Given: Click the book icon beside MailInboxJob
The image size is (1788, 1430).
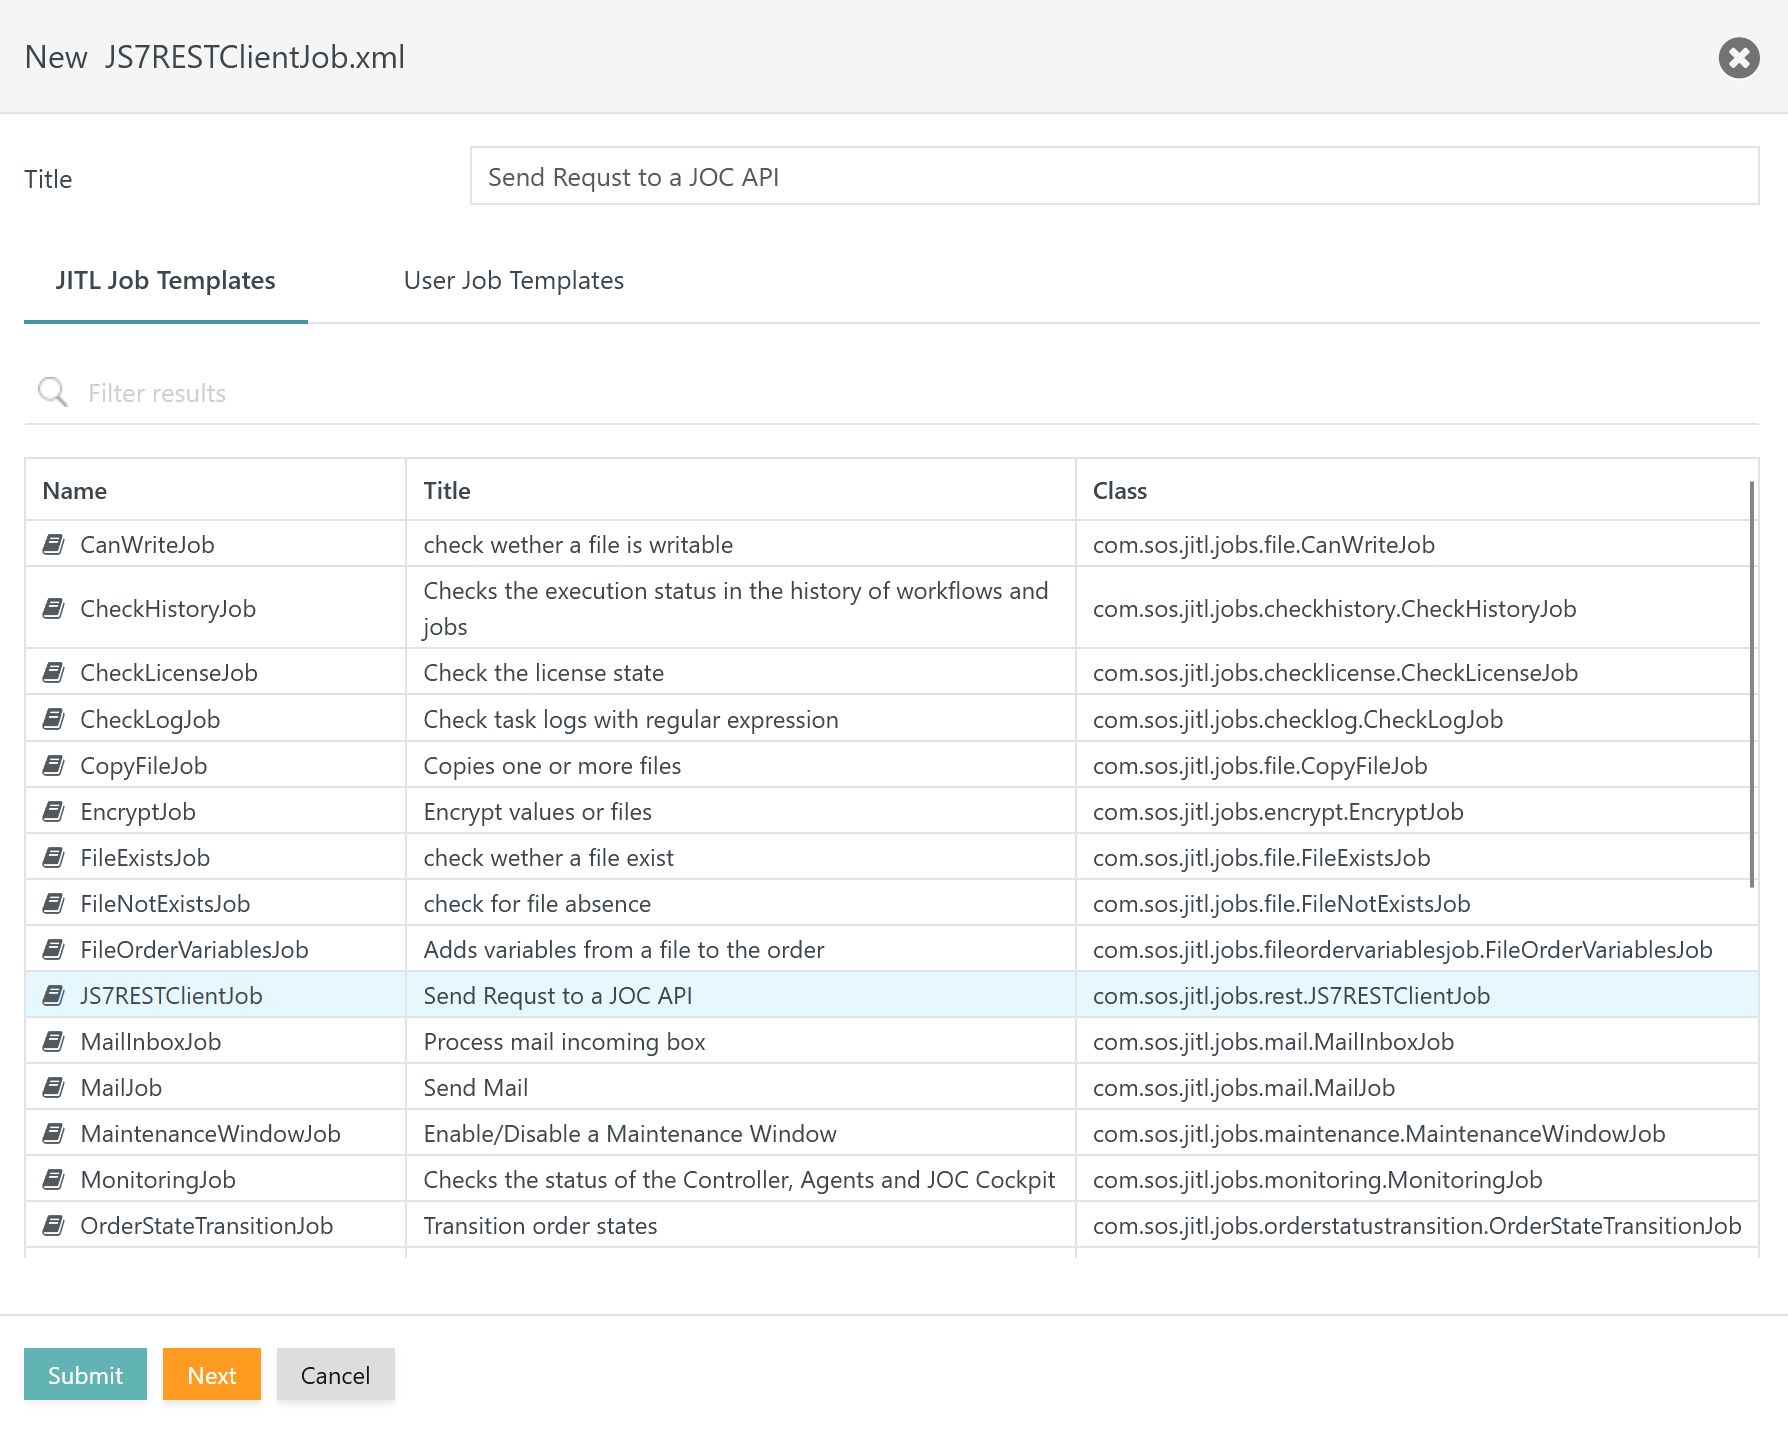Looking at the screenshot, I should pos(54,1041).
